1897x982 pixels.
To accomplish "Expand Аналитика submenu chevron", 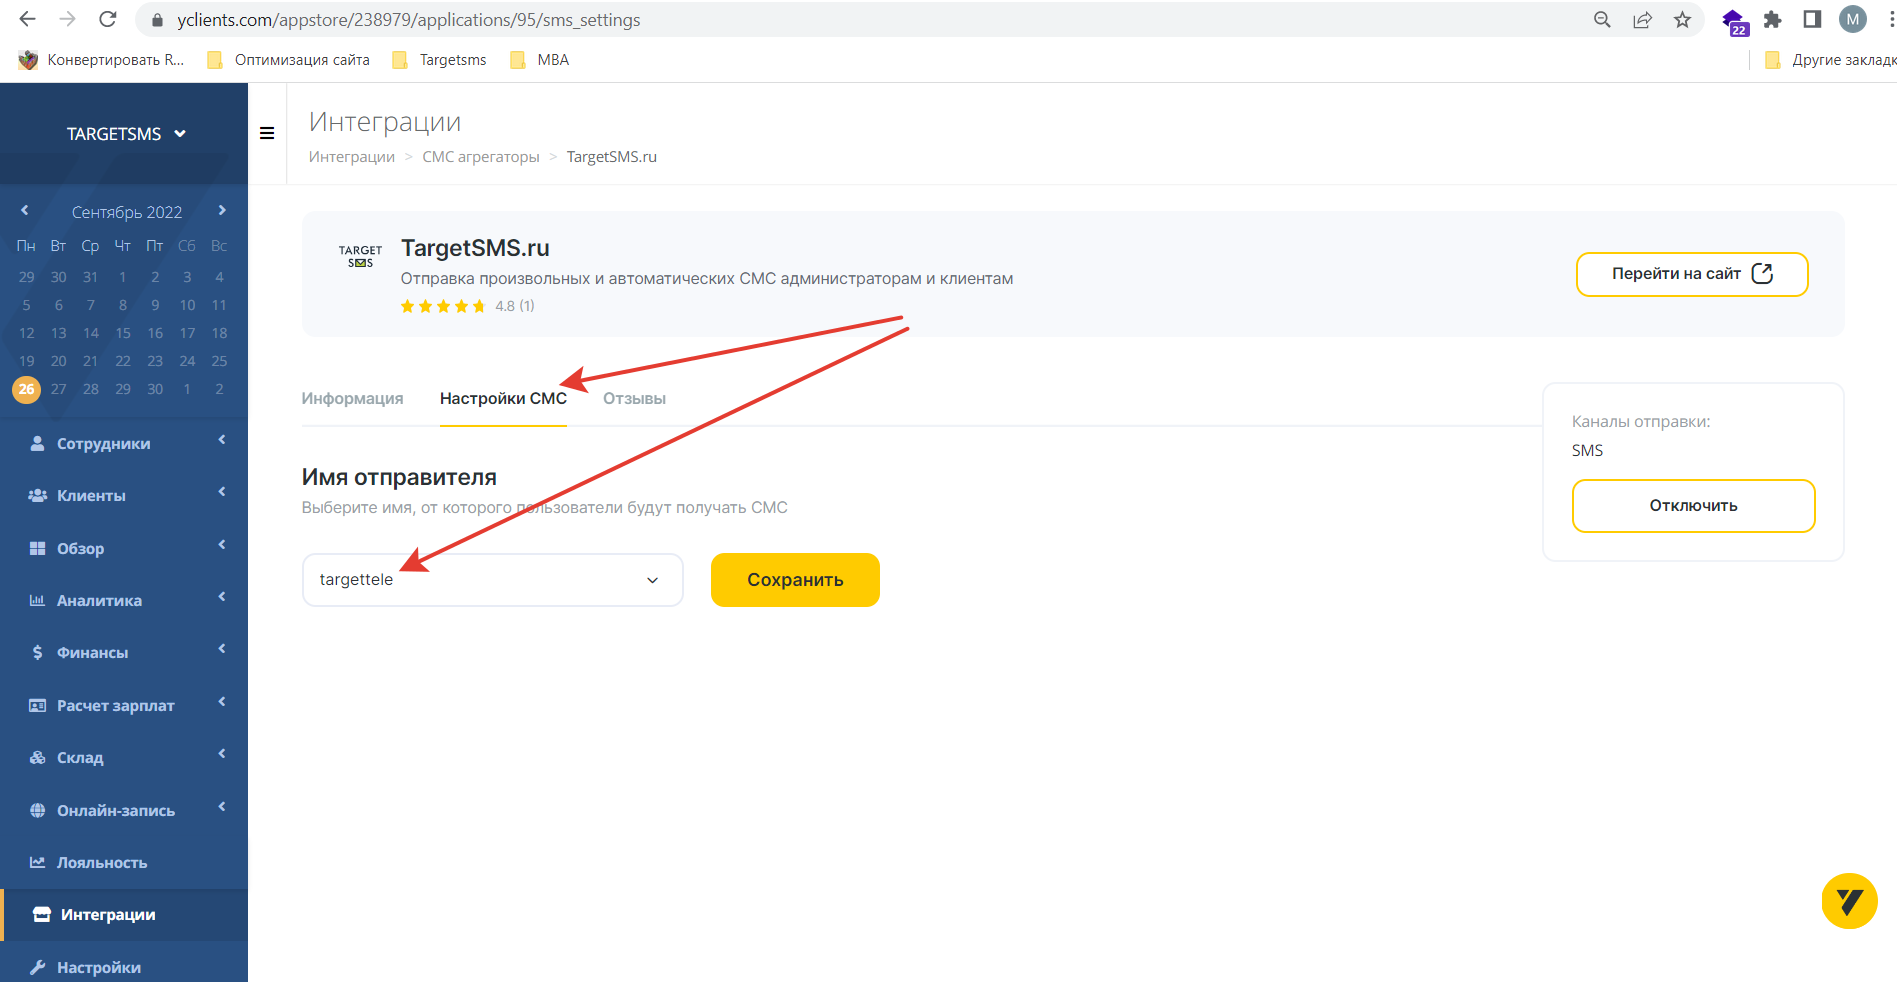I will pyautogui.click(x=222, y=597).
